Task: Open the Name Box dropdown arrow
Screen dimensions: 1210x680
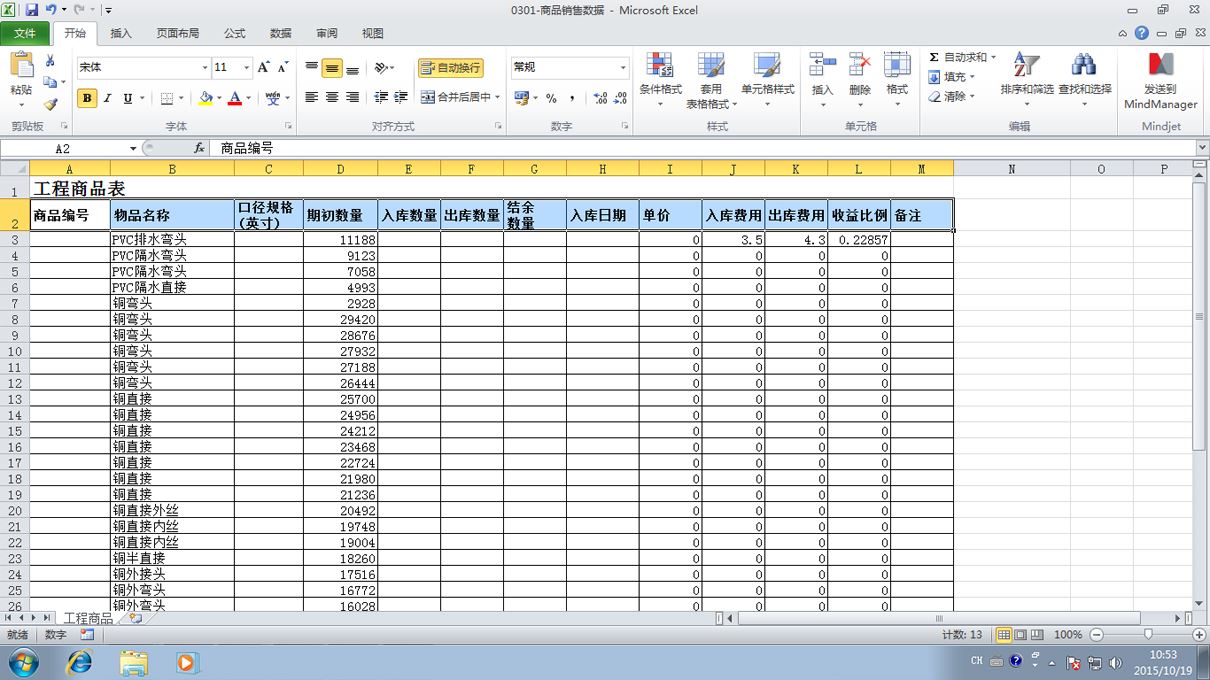Action: [133, 148]
